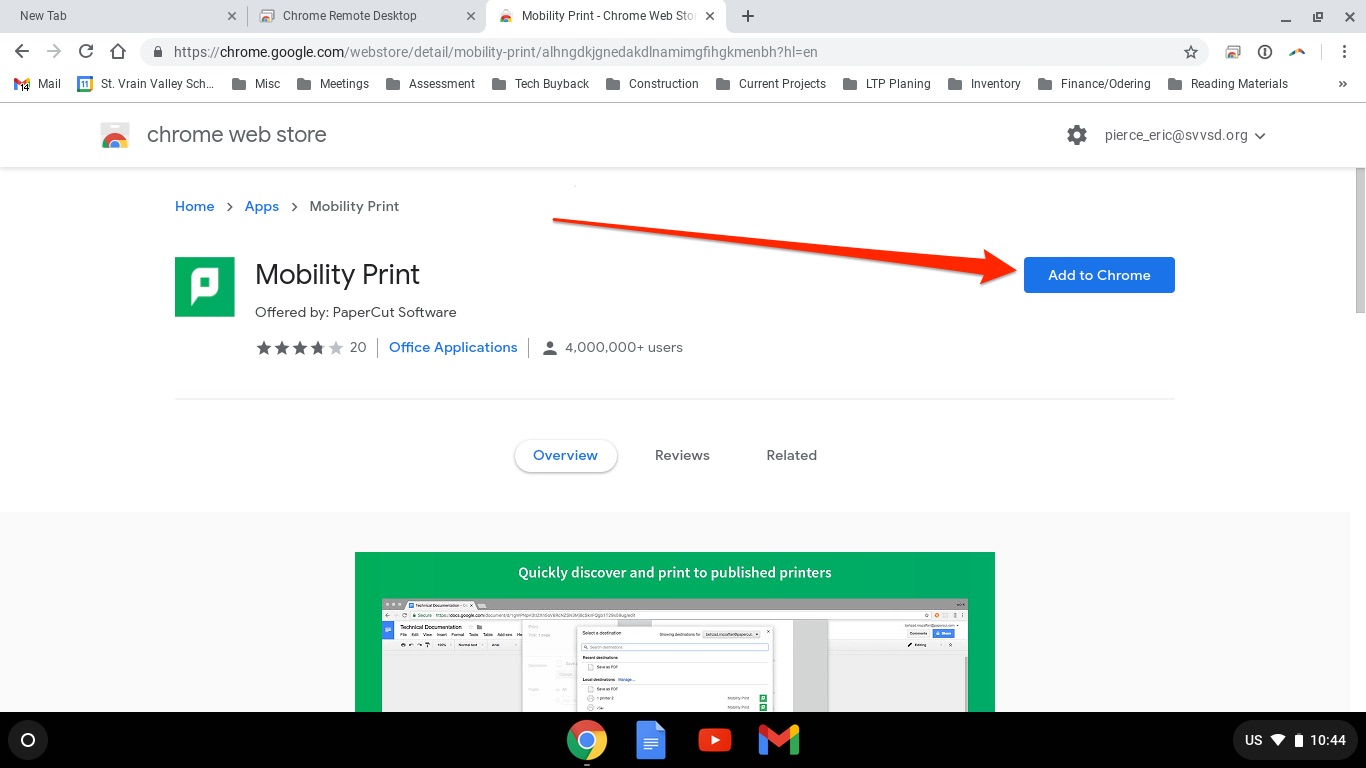
Task: Open the Chrome OS launcher circle
Action: coord(28,740)
